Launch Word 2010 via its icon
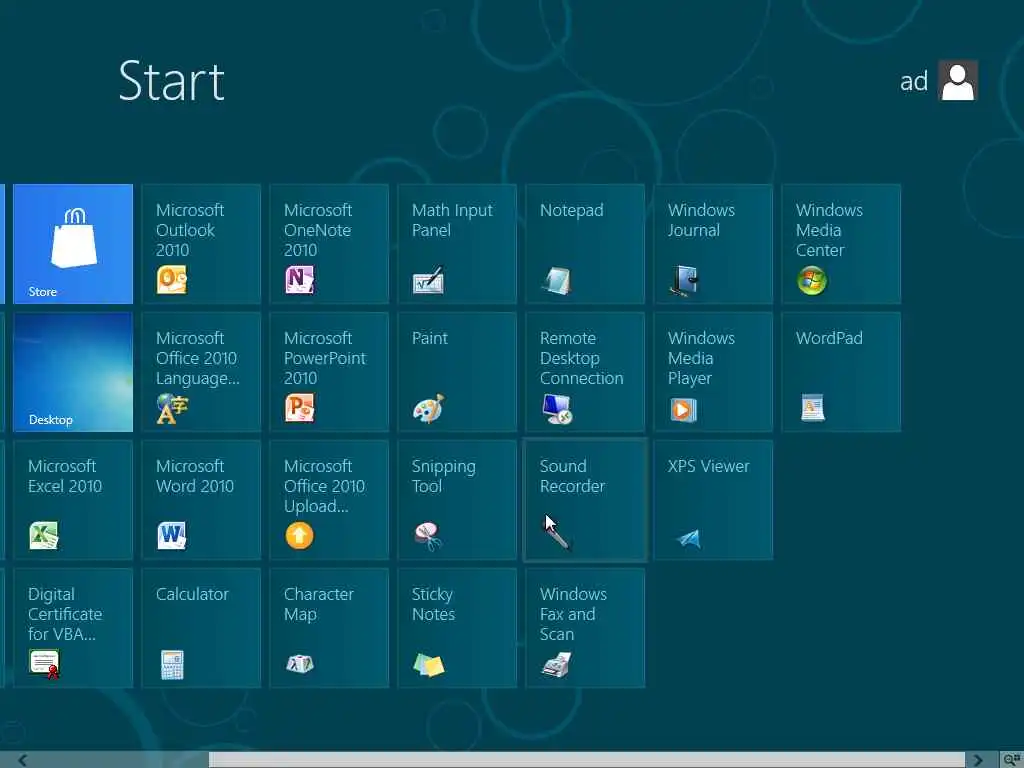 [172, 536]
